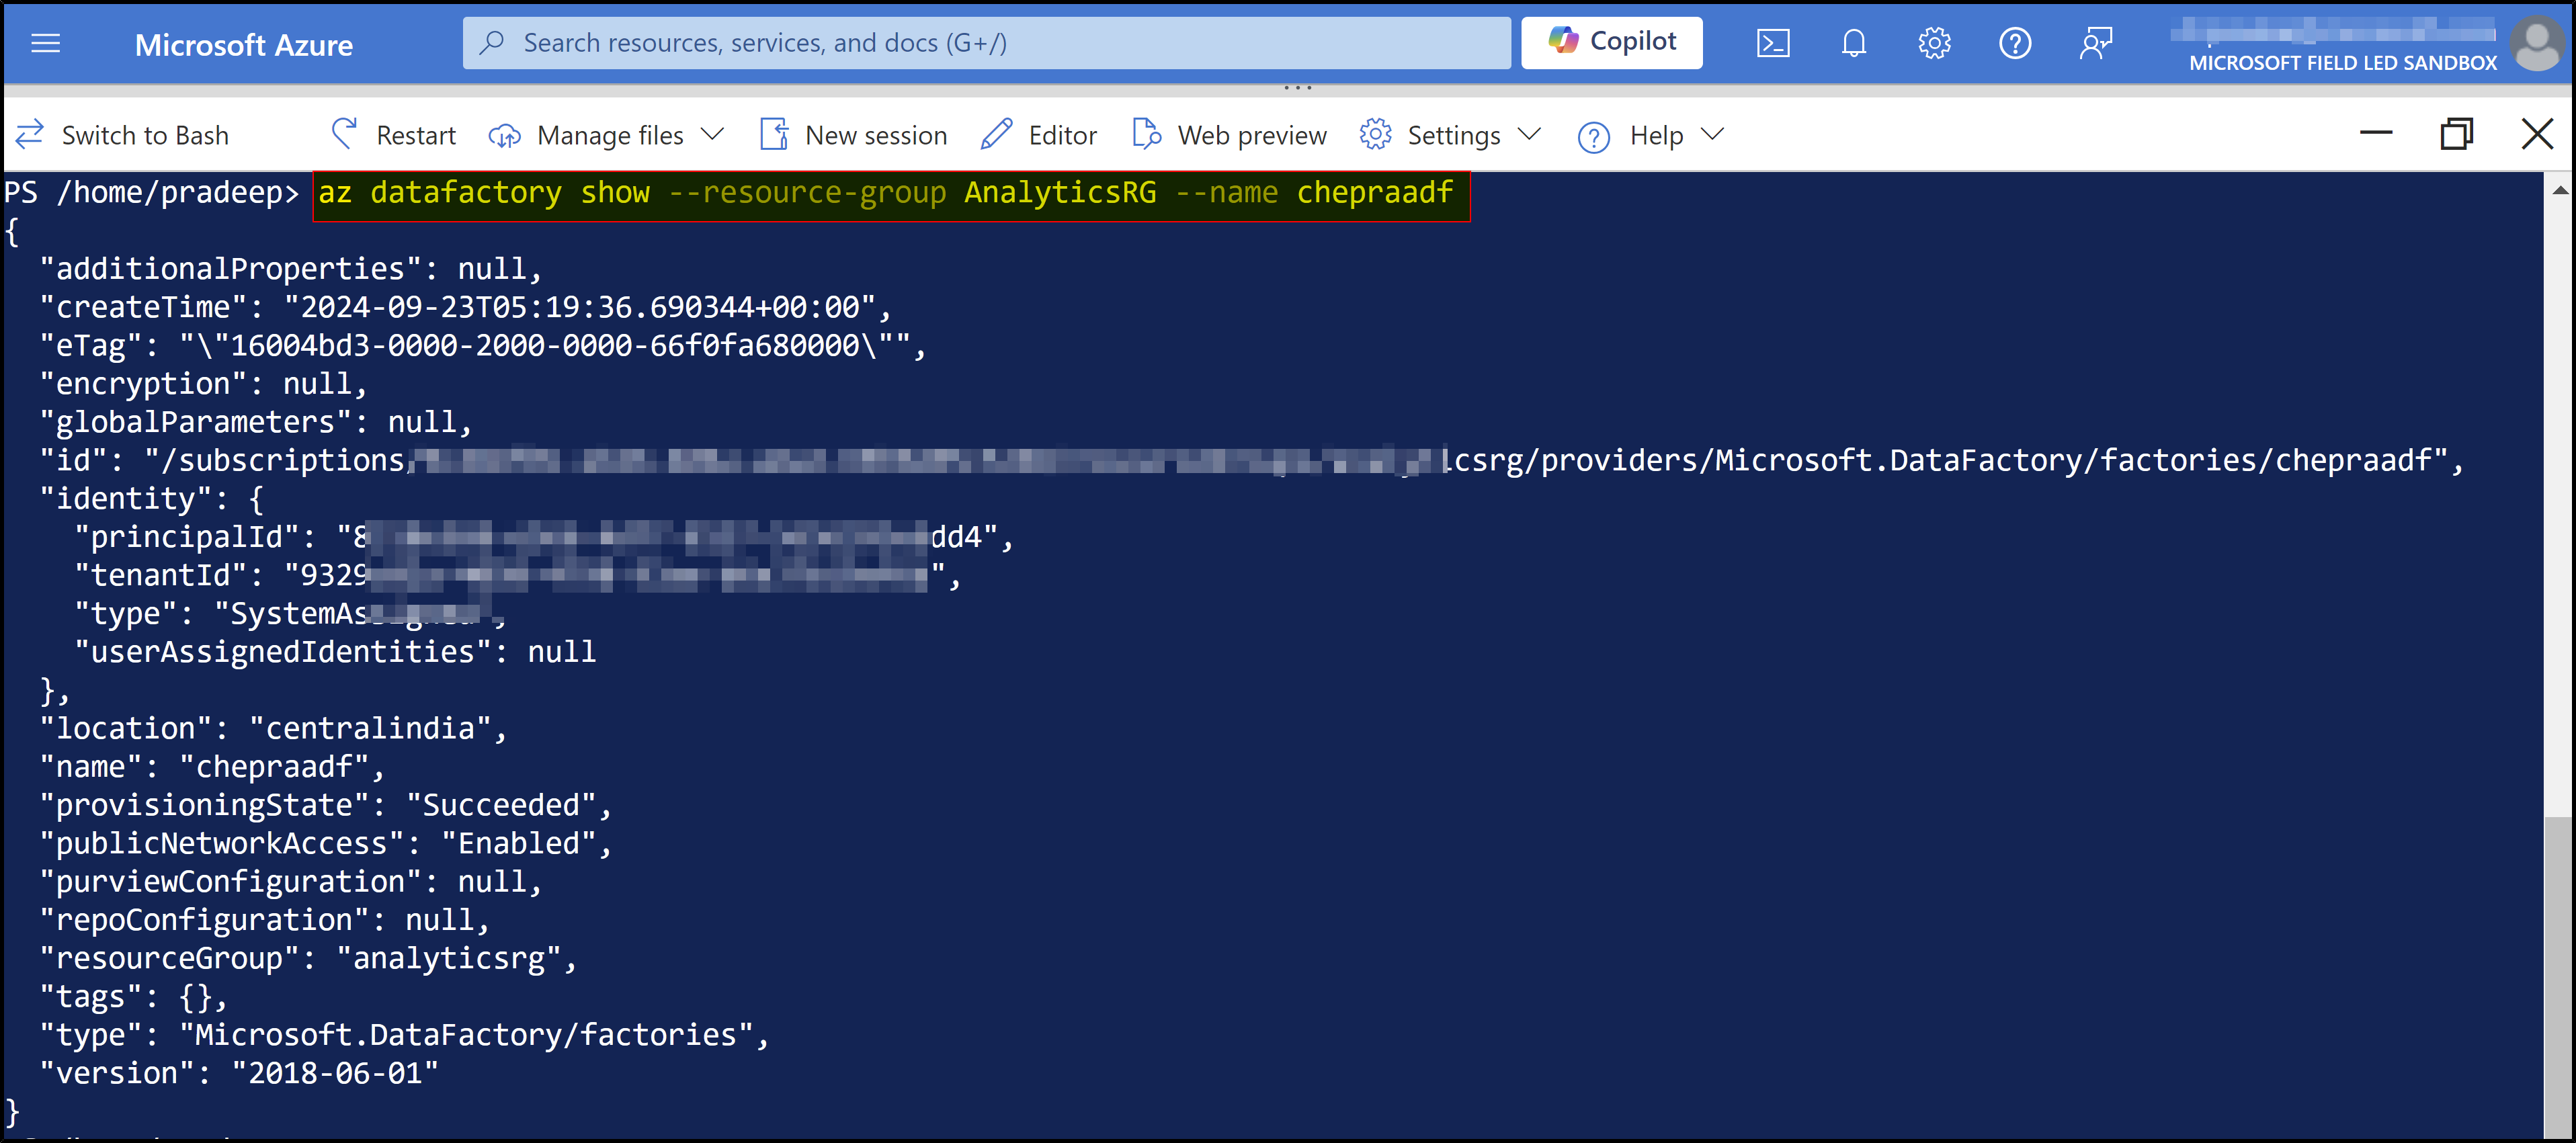The width and height of the screenshot is (2576, 1143).
Task: Click the "userAssignedIdentities": null line
Action: [335, 653]
